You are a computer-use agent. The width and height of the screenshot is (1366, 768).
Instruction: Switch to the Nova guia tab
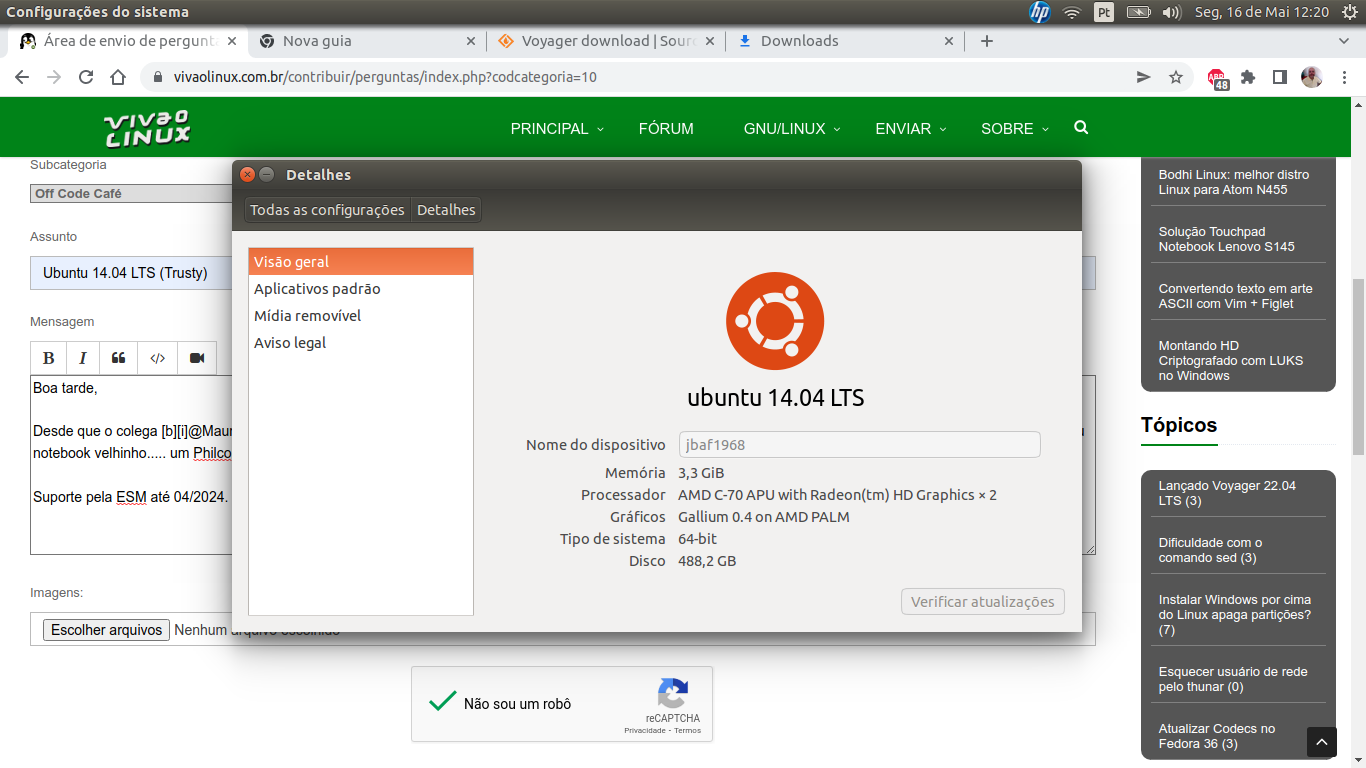367,41
